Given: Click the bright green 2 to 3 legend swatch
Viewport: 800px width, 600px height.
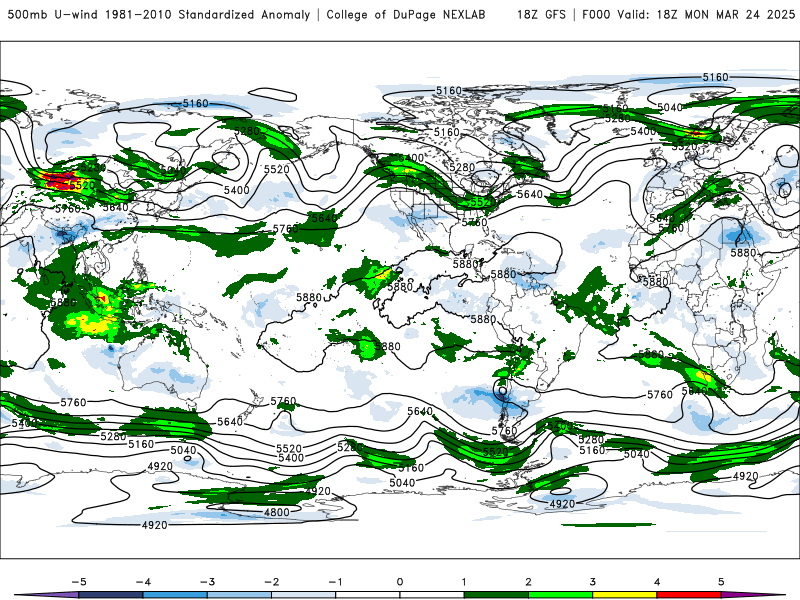Looking at the screenshot, I should tap(561, 595).
